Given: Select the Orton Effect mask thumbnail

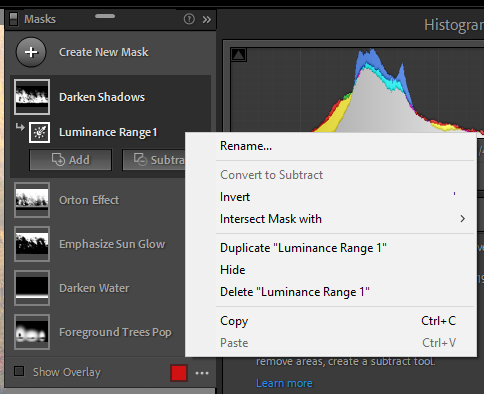Looking at the screenshot, I should click(x=32, y=200).
